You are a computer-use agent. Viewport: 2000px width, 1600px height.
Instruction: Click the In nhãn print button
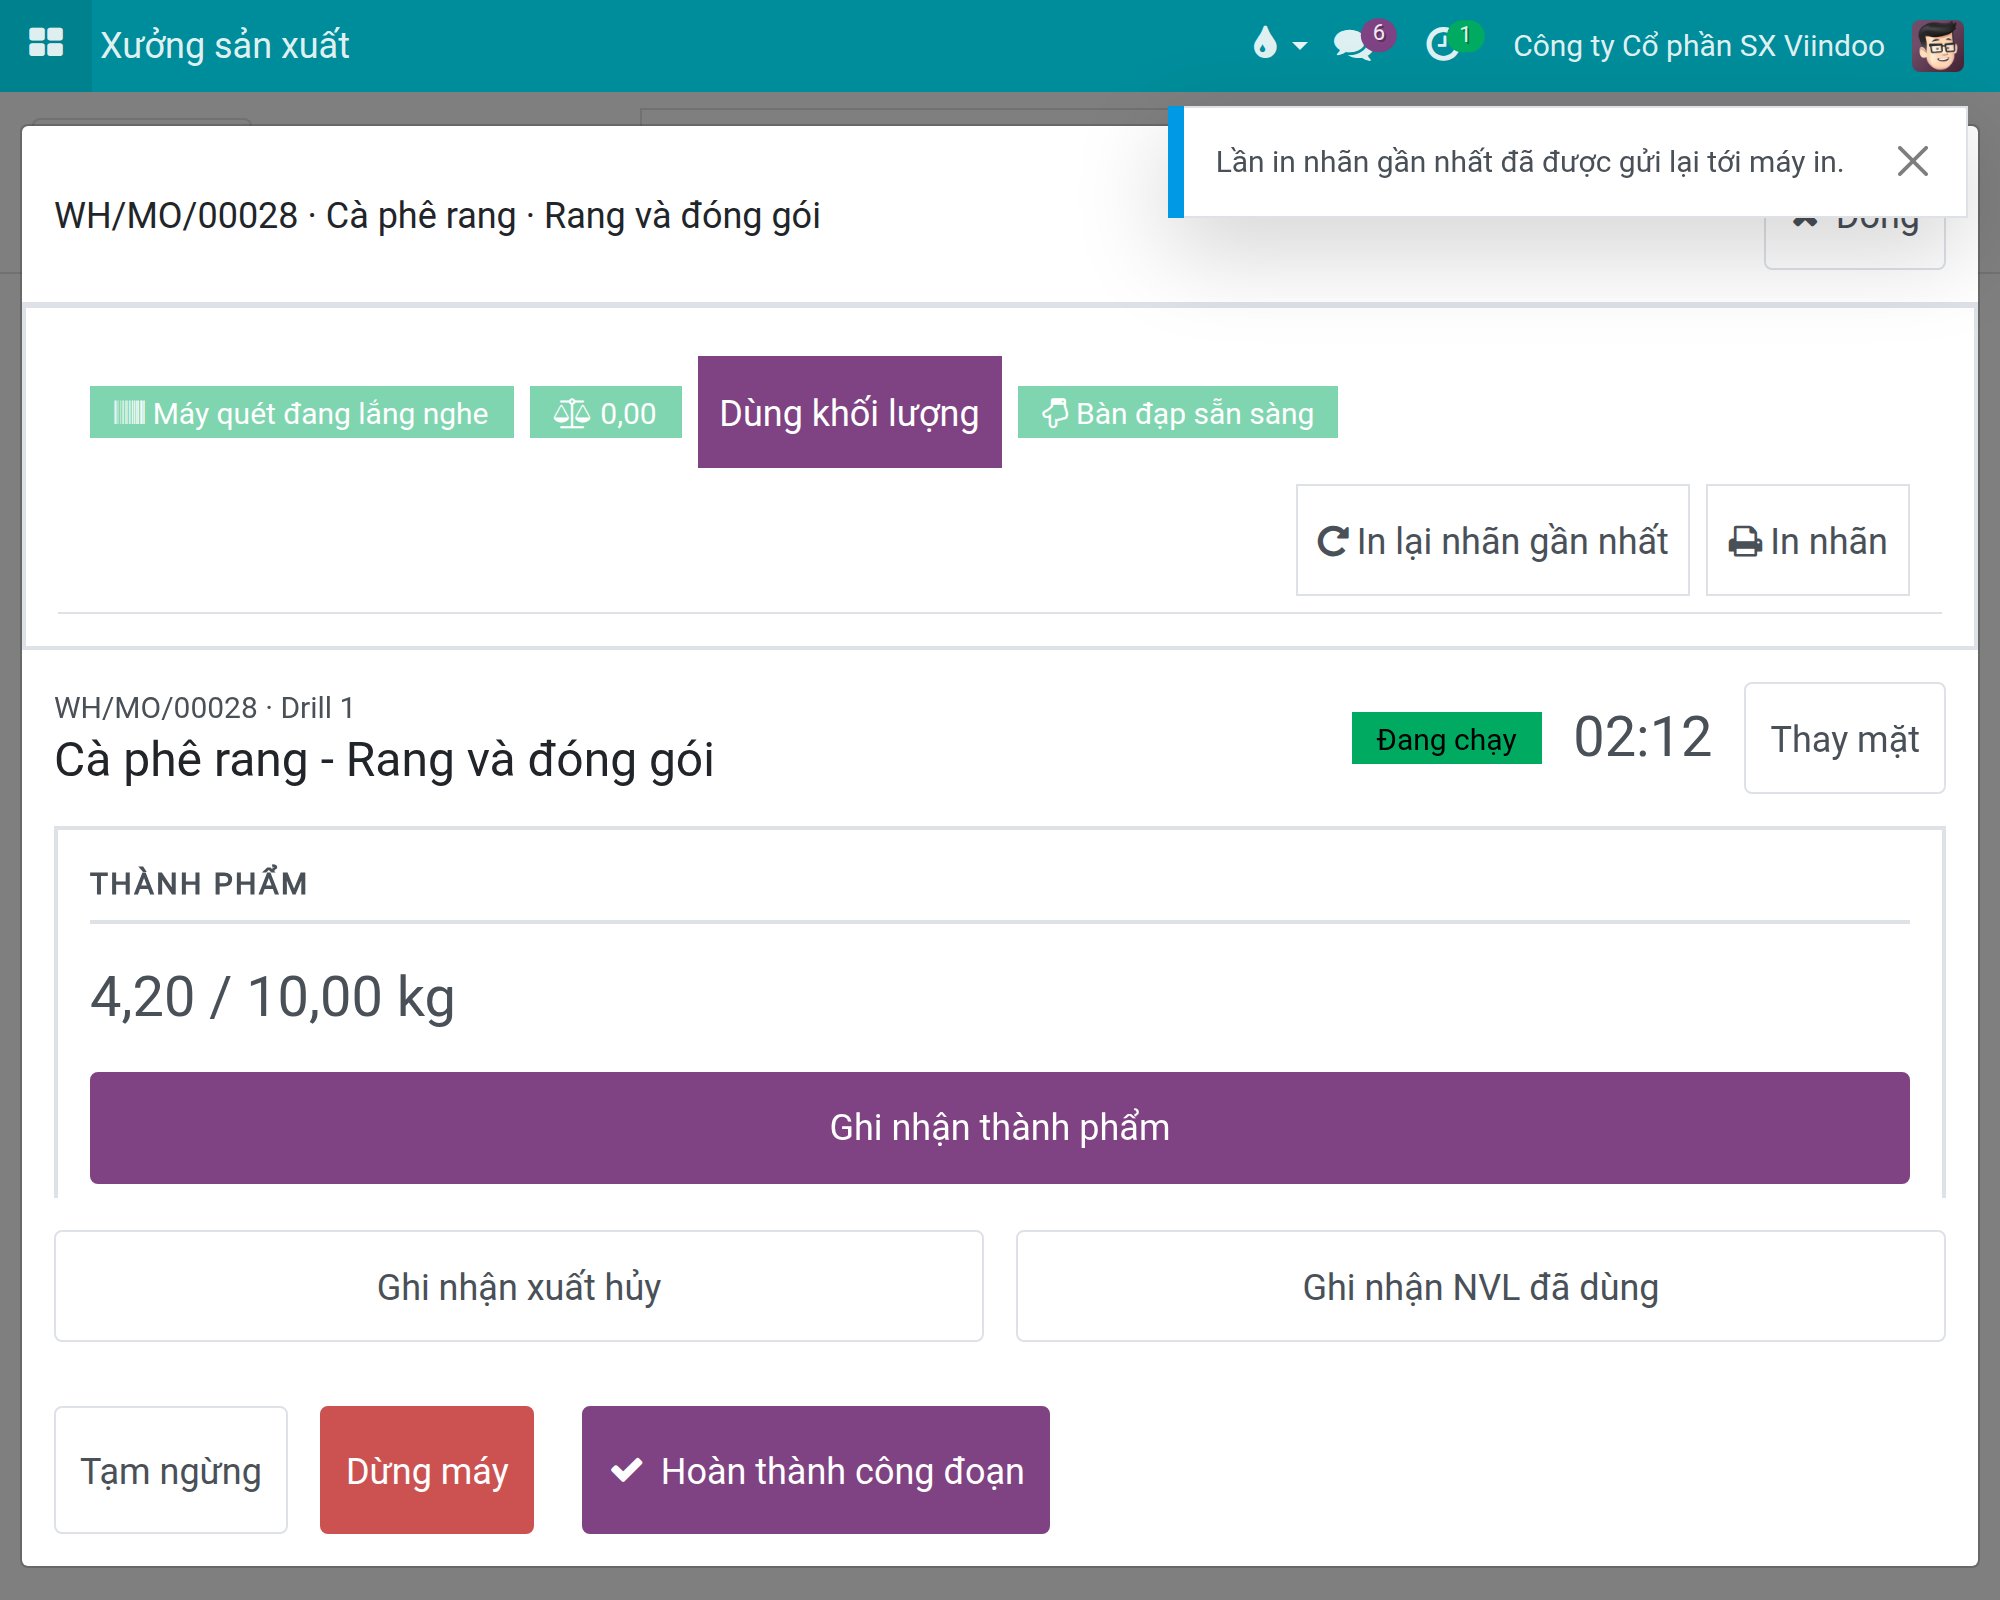pyautogui.click(x=1807, y=540)
